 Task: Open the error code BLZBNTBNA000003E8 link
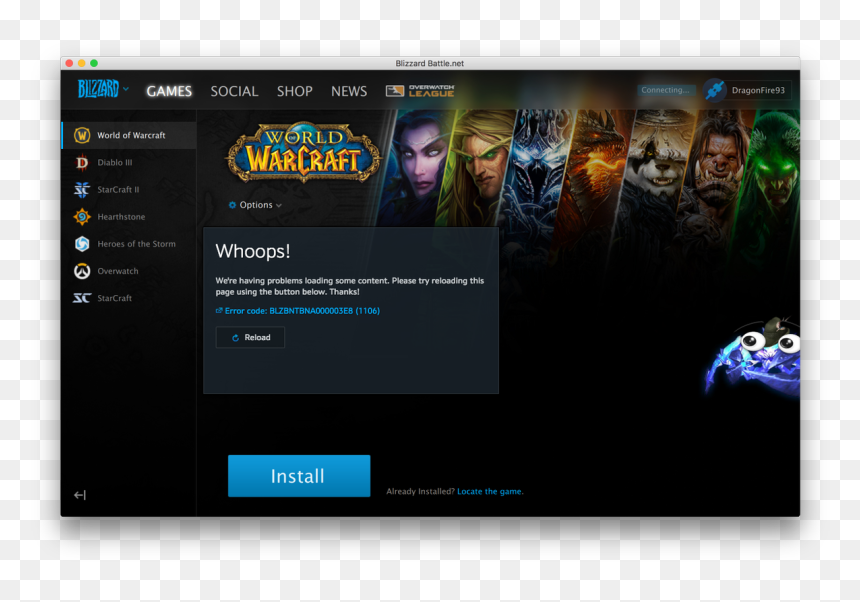[298, 311]
